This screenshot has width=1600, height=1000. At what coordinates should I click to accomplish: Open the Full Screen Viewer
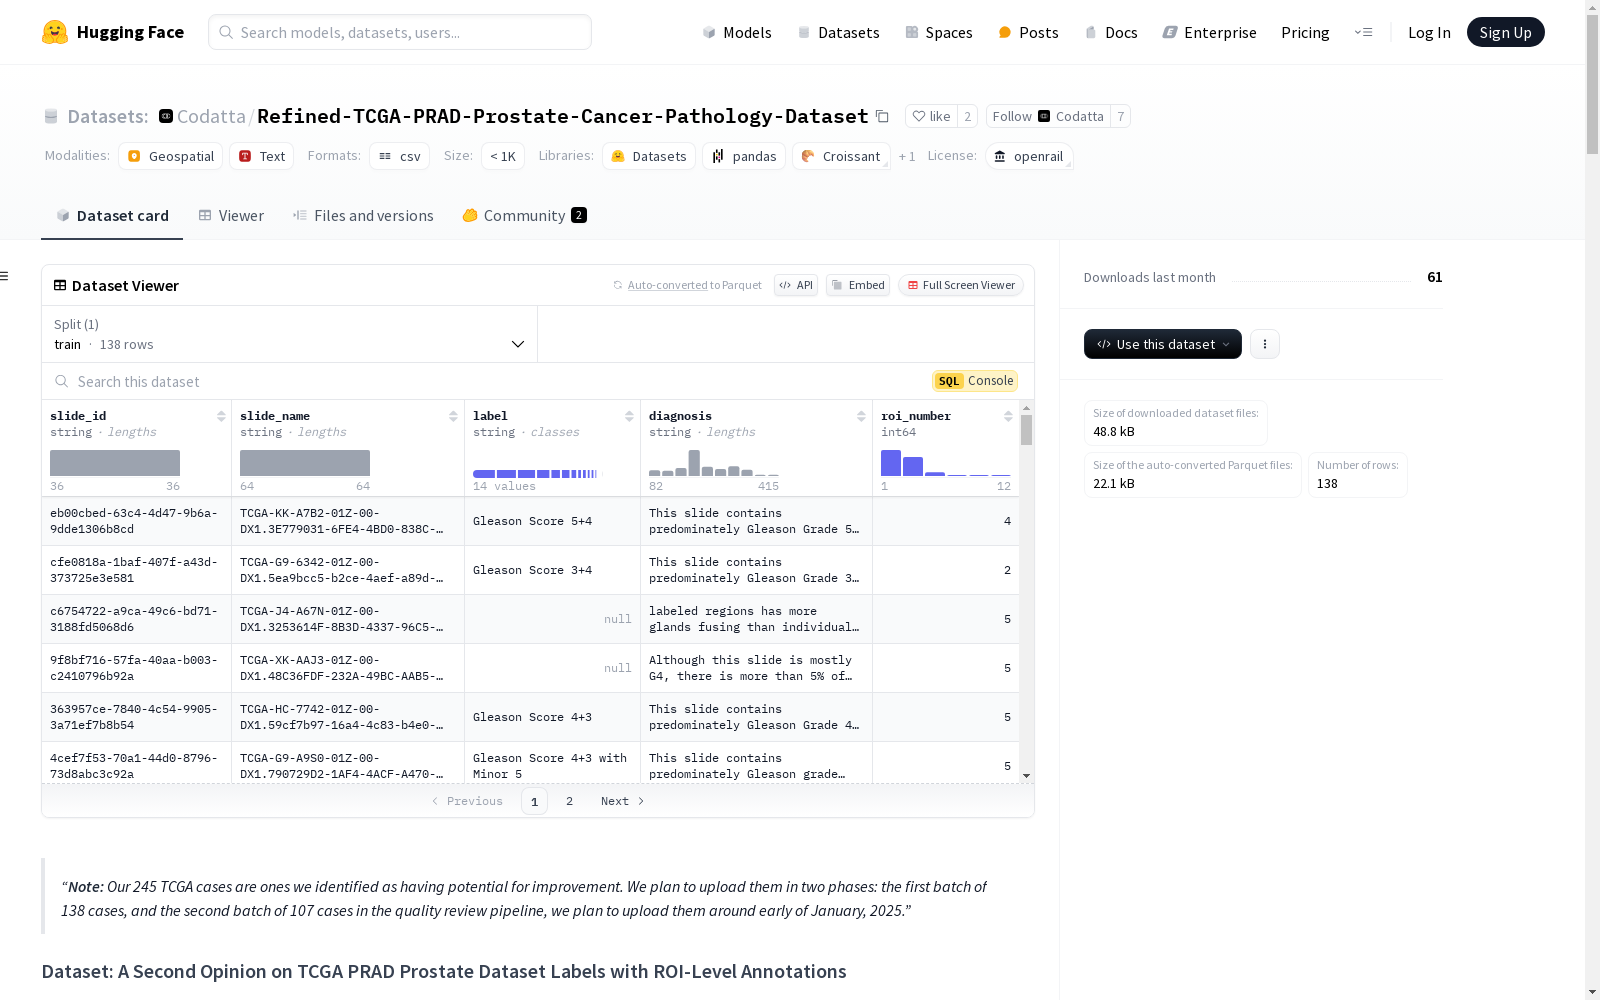pos(961,285)
